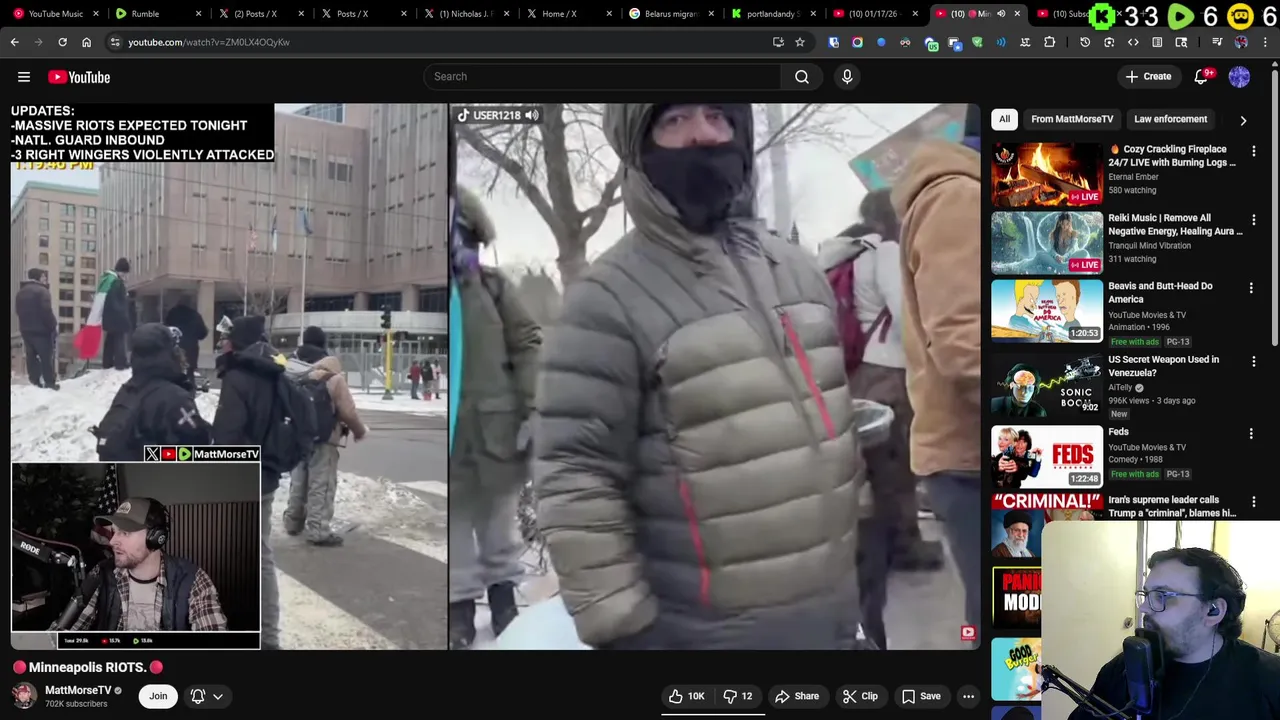The image size is (1280, 720).
Task: Start voice search with microphone icon
Action: click(847, 77)
